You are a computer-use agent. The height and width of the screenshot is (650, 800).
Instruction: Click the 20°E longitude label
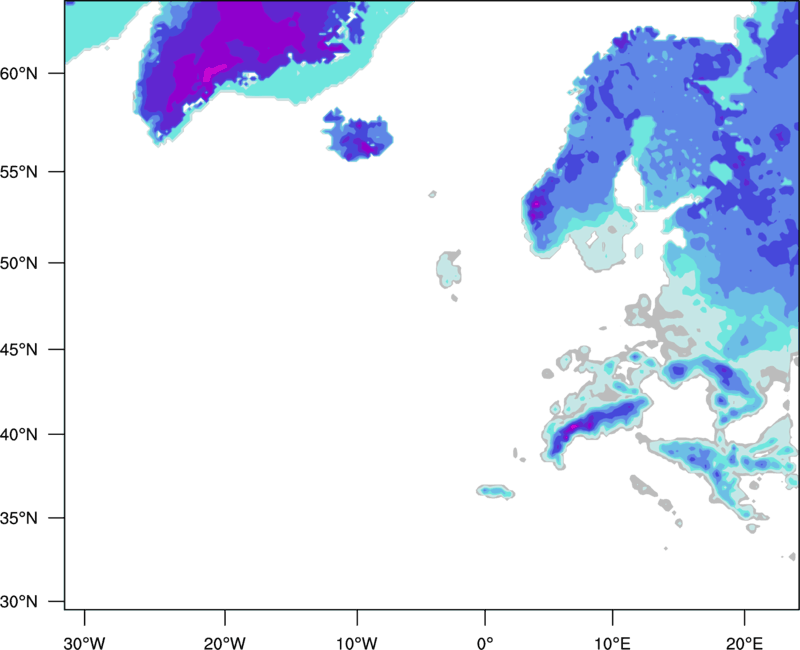tap(744, 643)
